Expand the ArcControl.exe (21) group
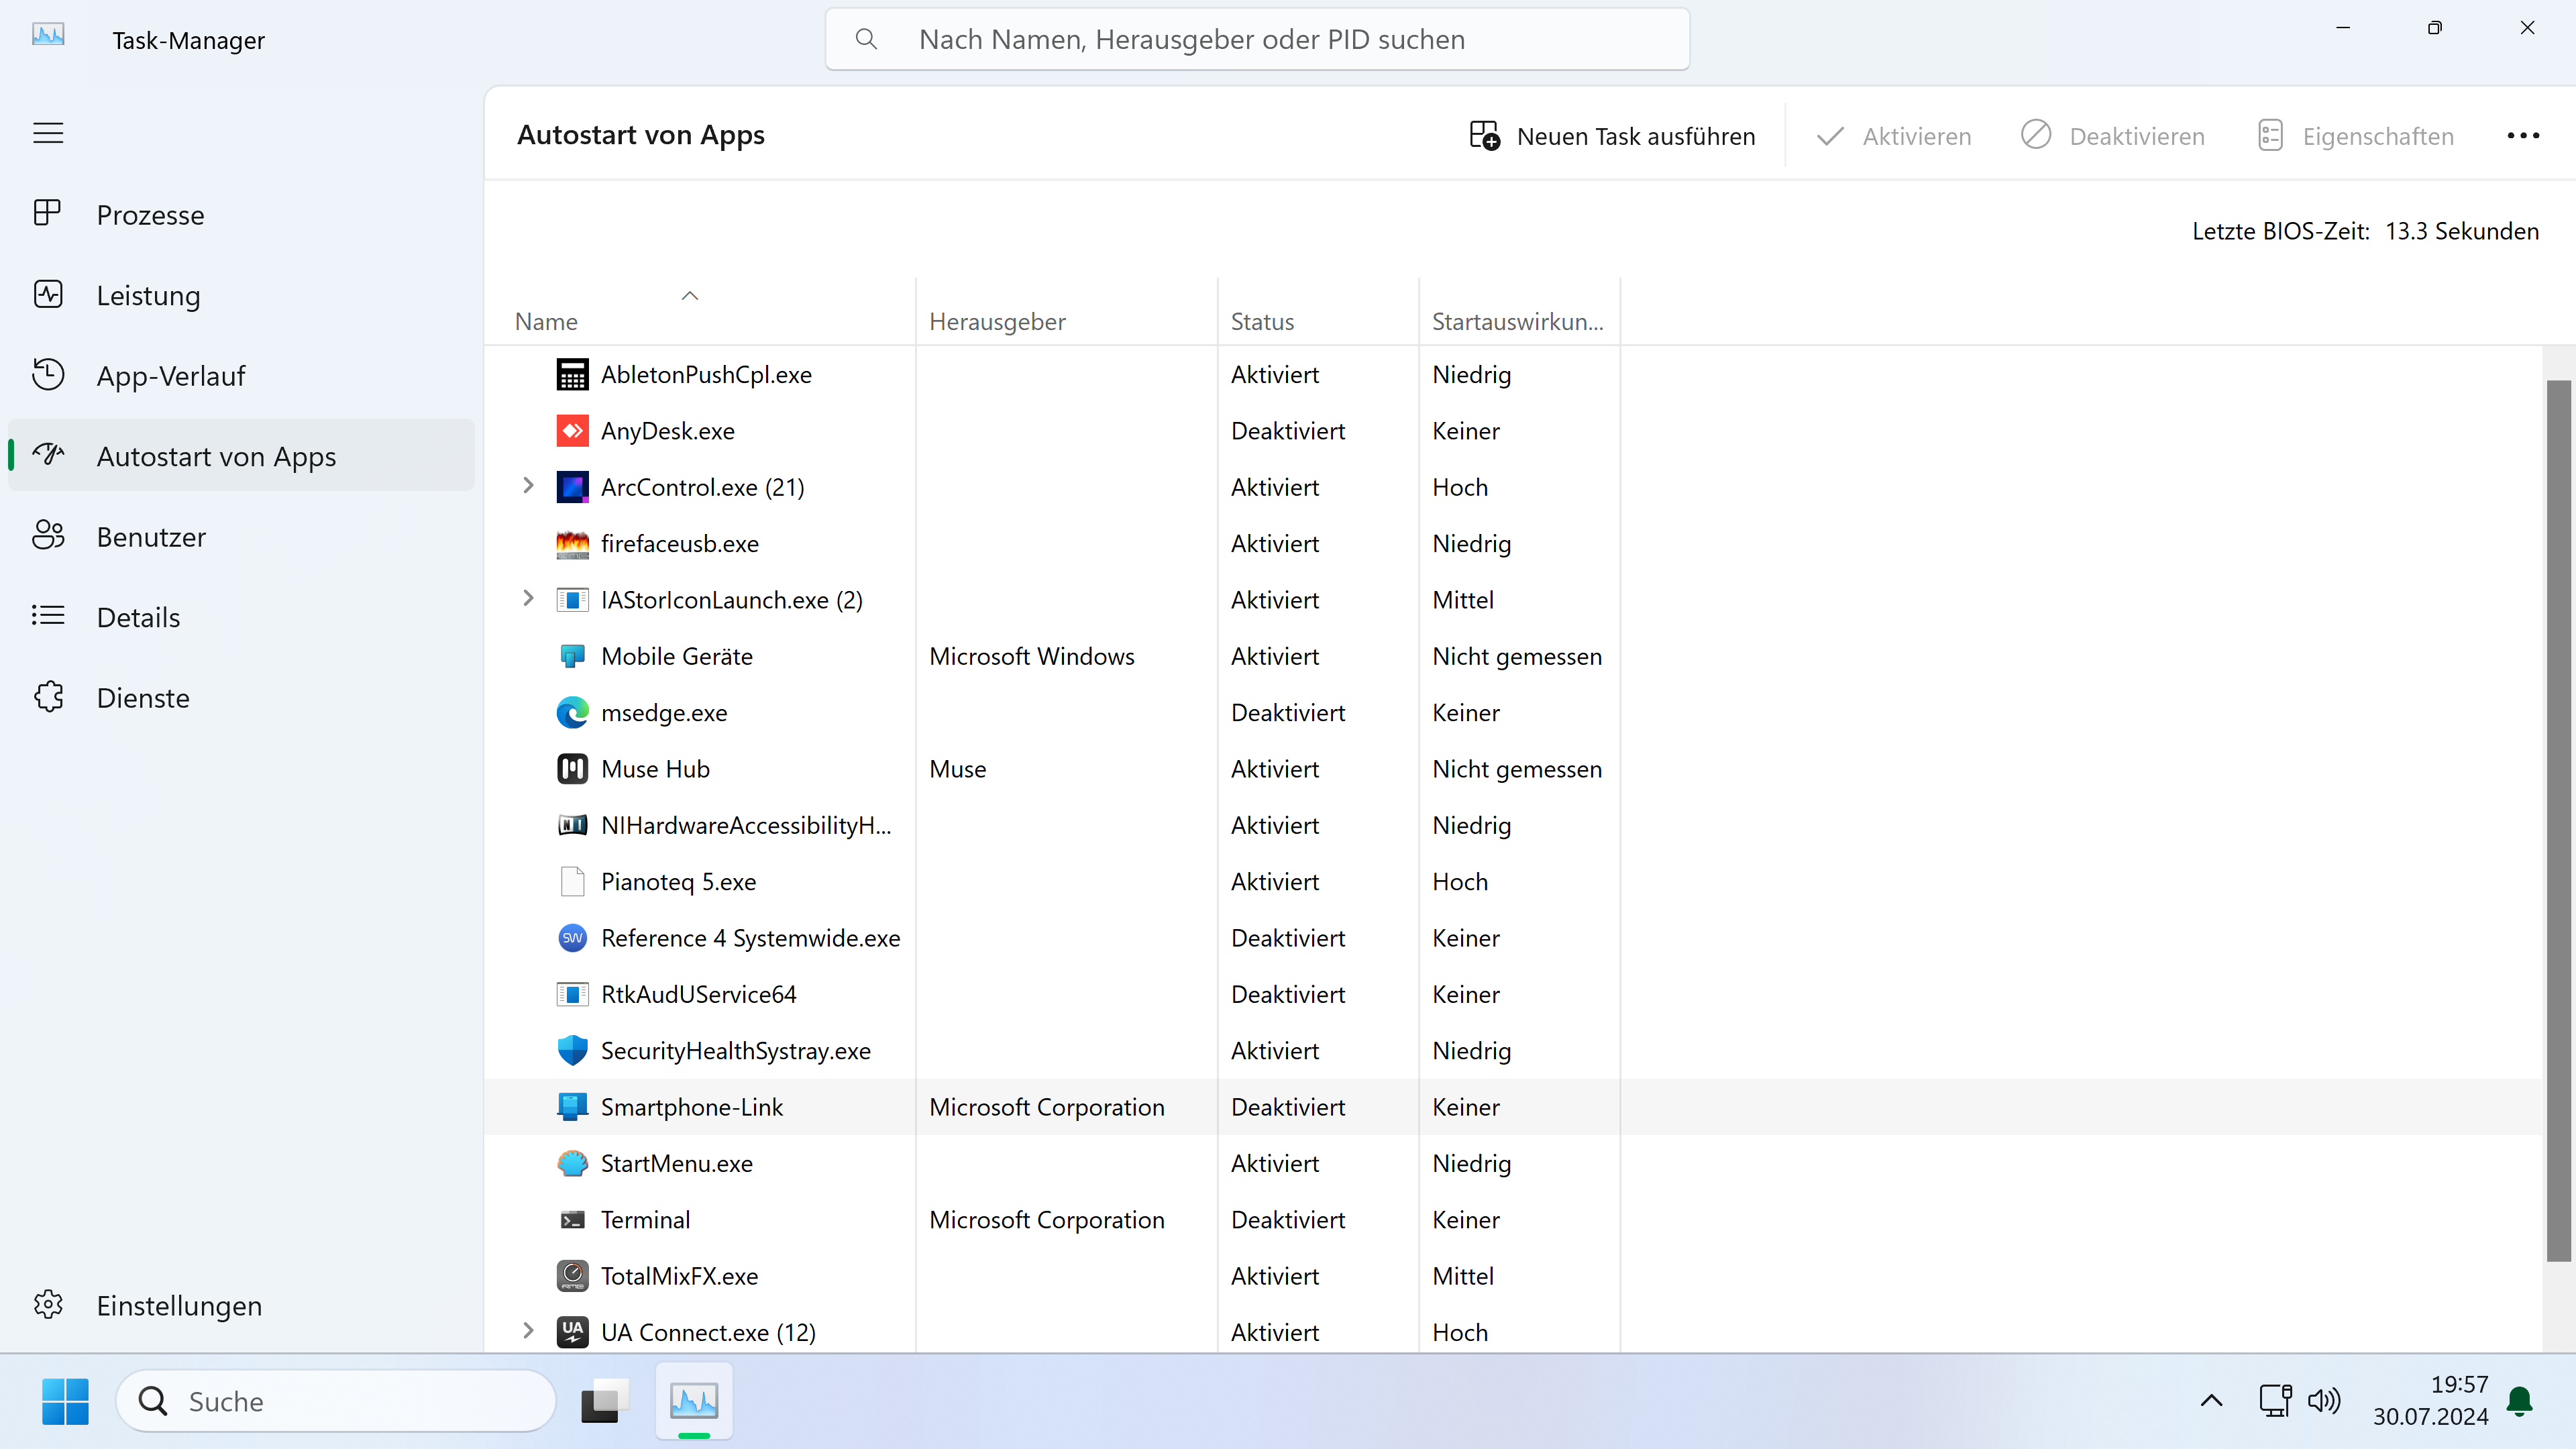This screenshot has height=1449, width=2576. (x=528, y=486)
